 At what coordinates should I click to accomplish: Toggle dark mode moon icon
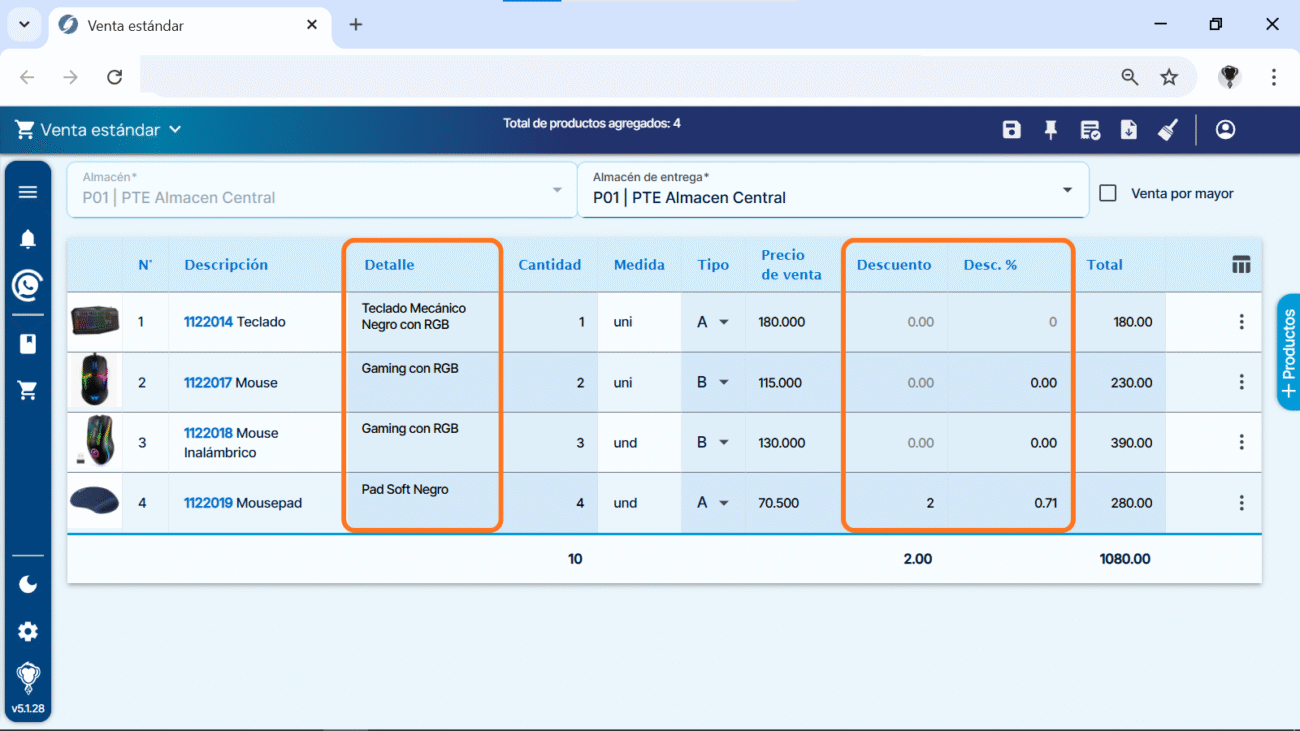pos(28,584)
